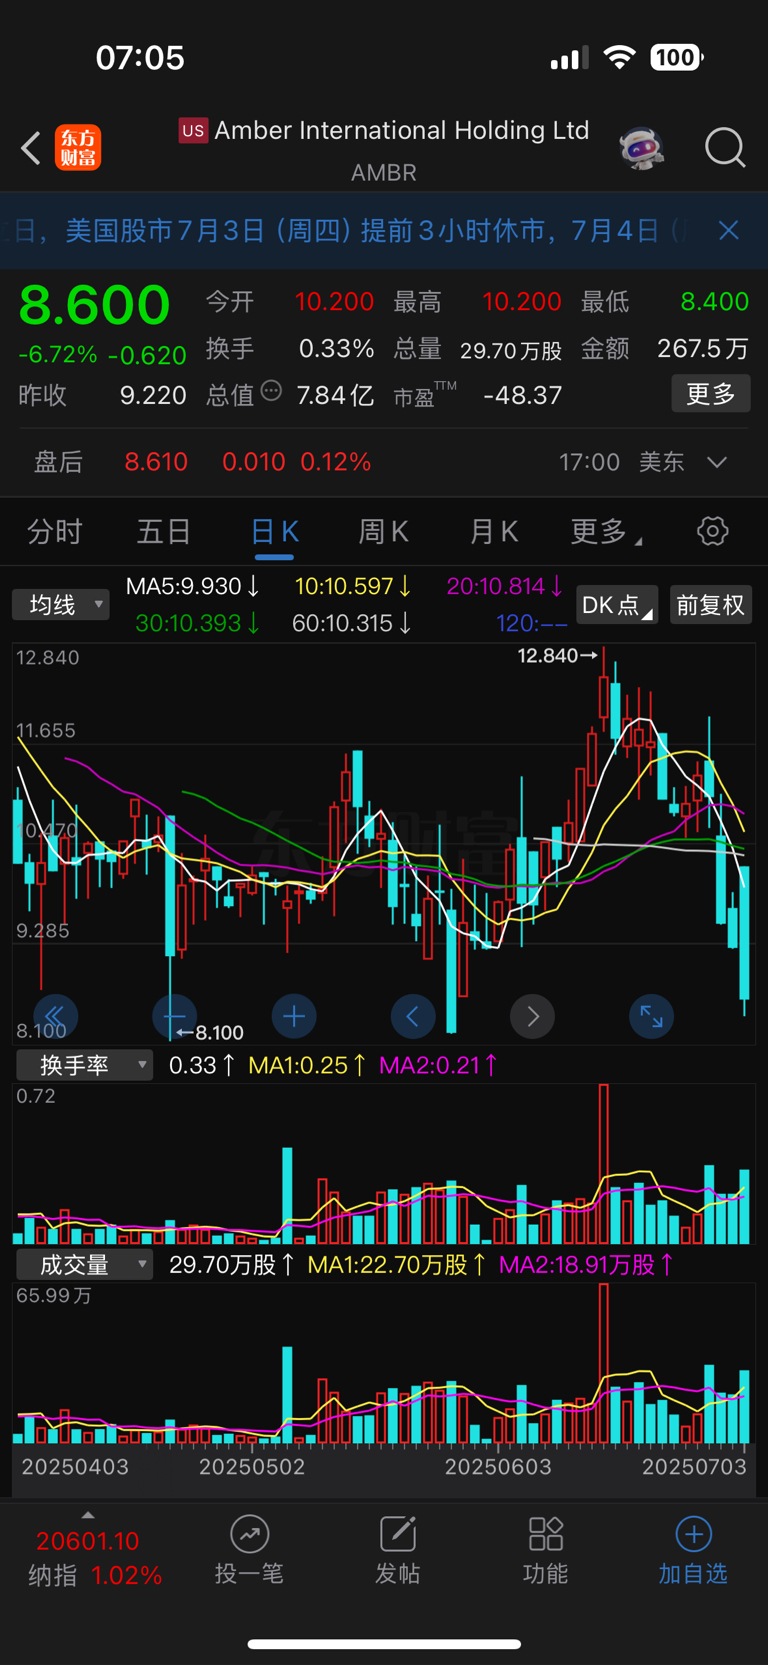Screen dimensions: 769x1665
Task: Select the 日K tab
Action: pyautogui.click(x=274, y=531)
